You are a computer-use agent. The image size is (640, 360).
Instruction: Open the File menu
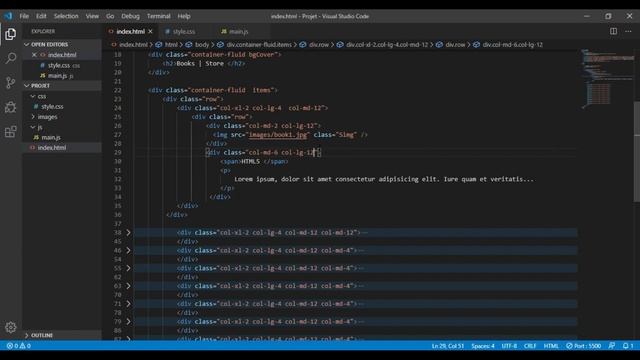coord(24,16)
